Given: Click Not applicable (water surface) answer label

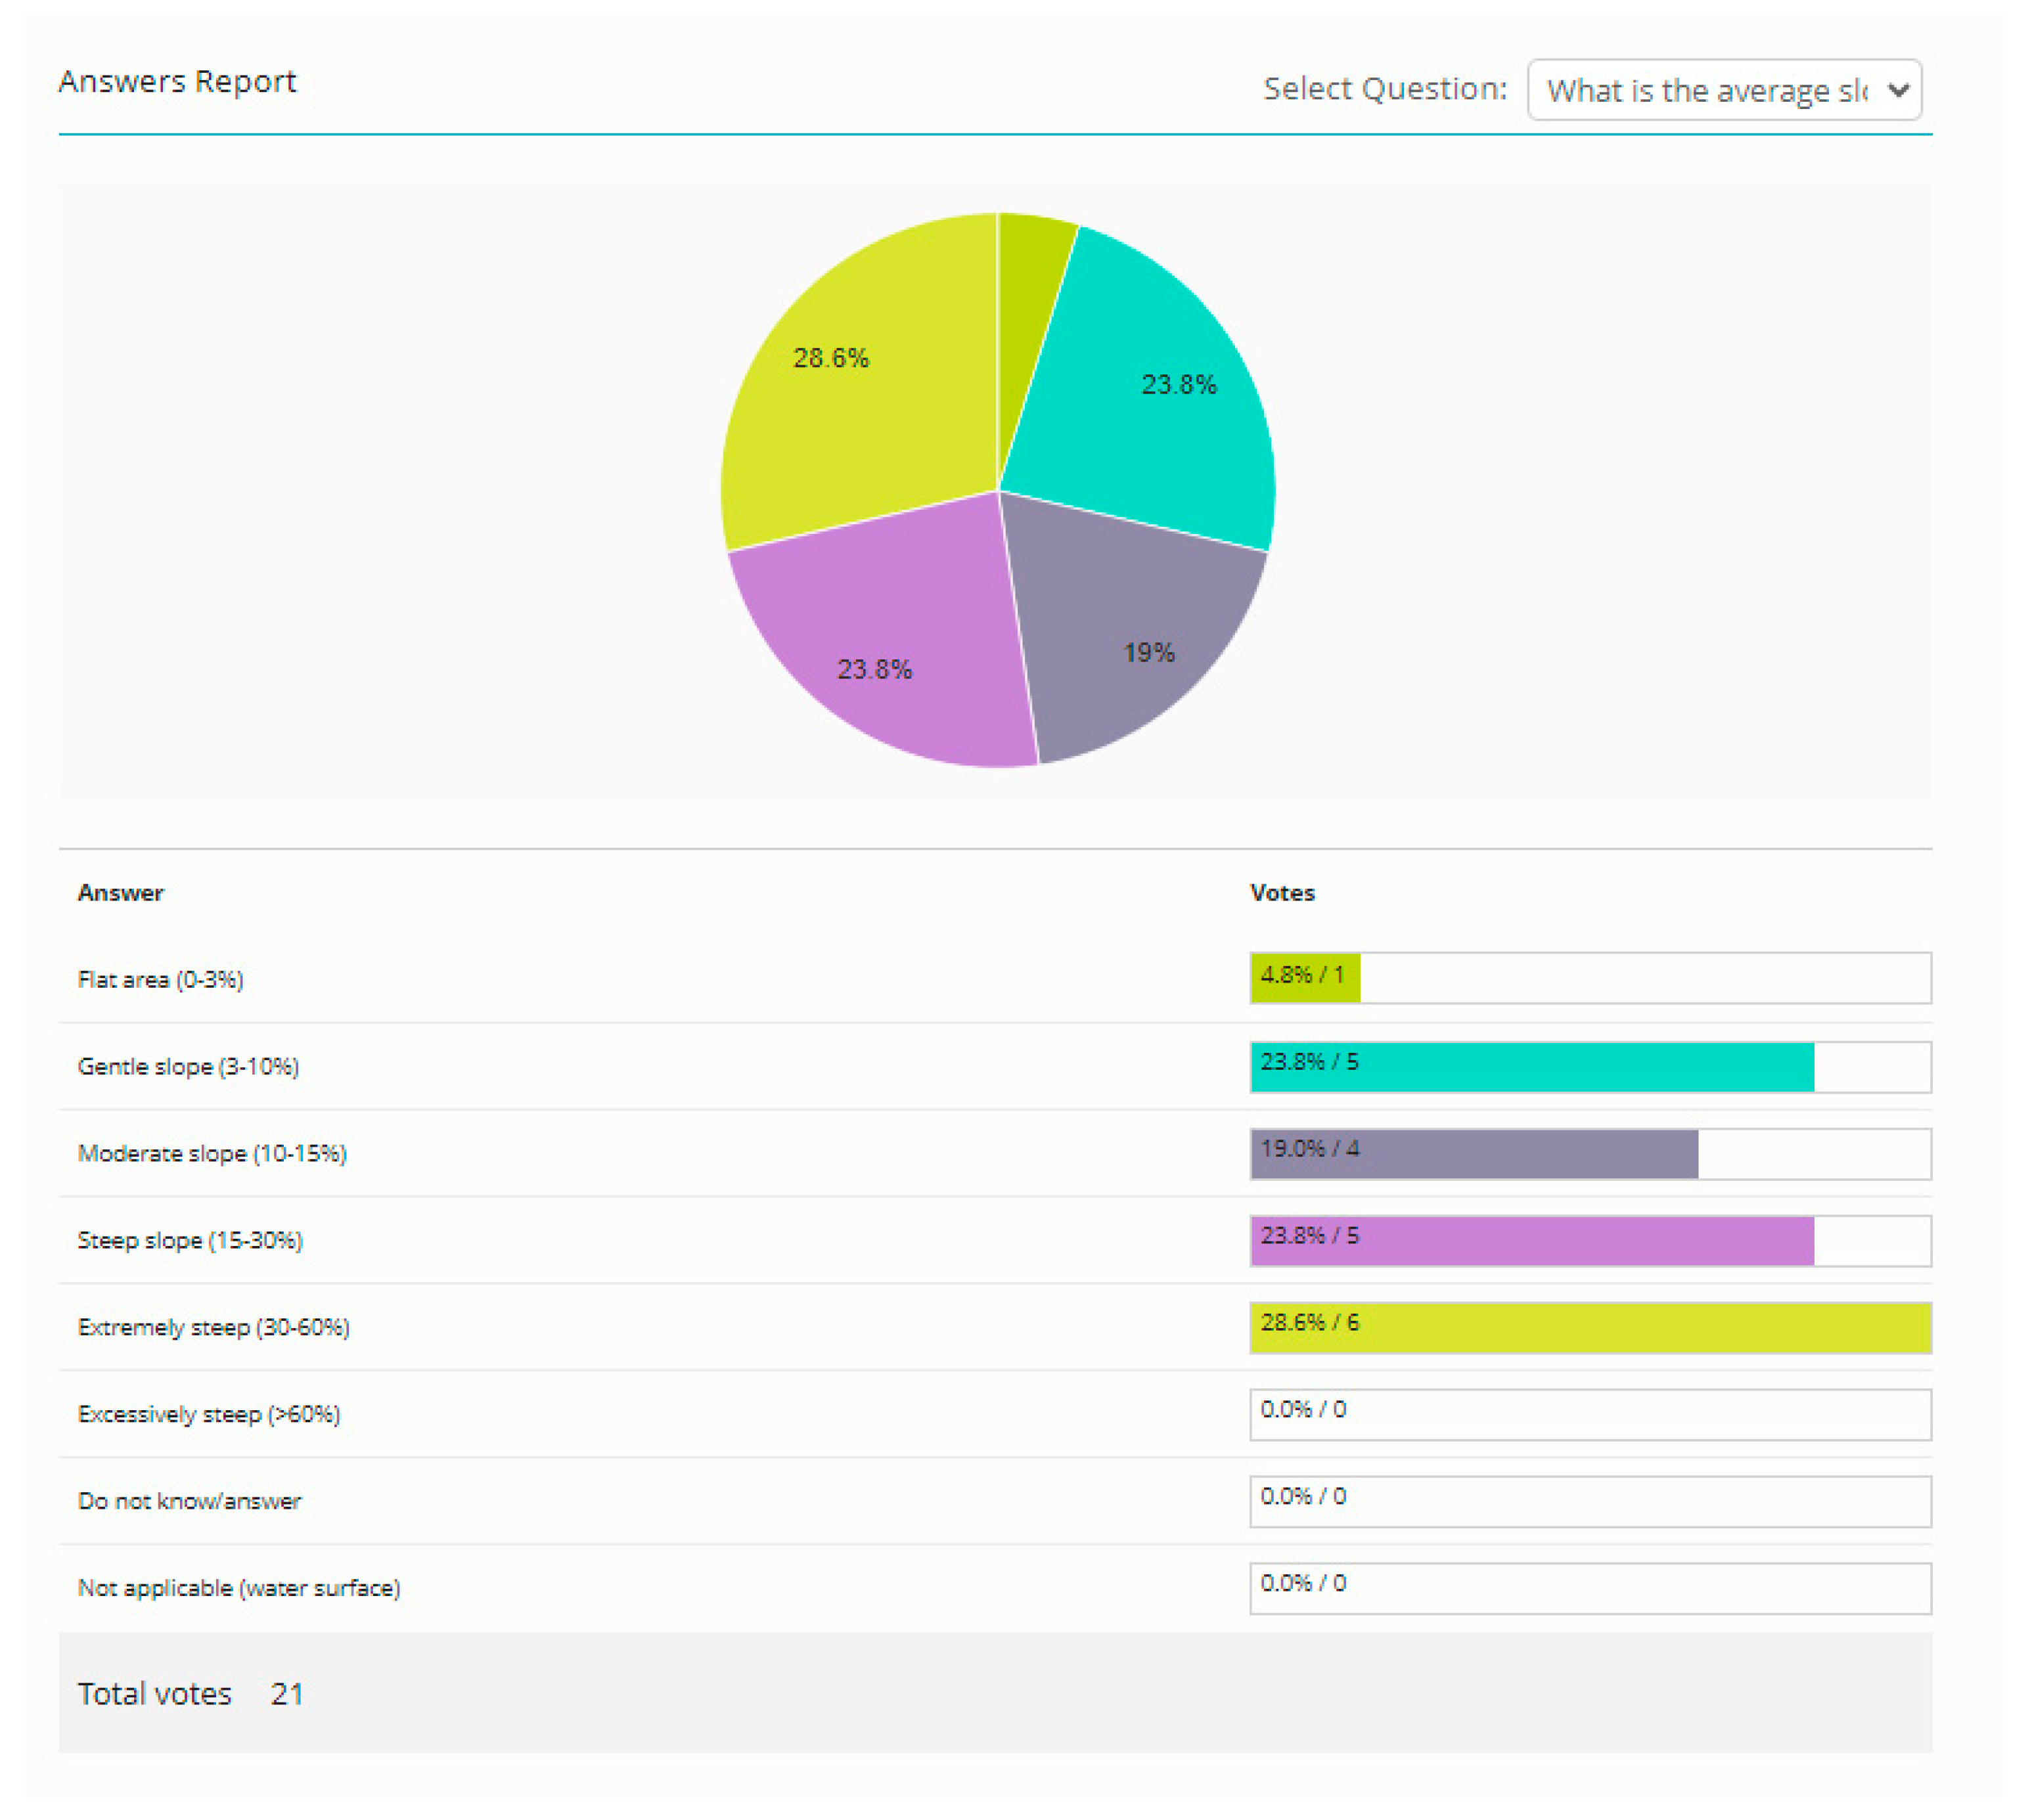Looking at the screenshot, I should pos(239,1588).
